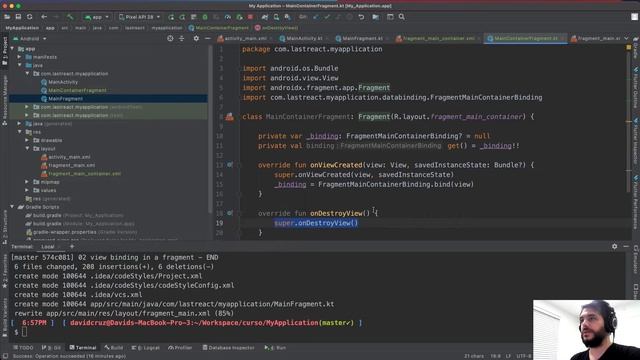Click the class gutter icon on line 8

230,117
